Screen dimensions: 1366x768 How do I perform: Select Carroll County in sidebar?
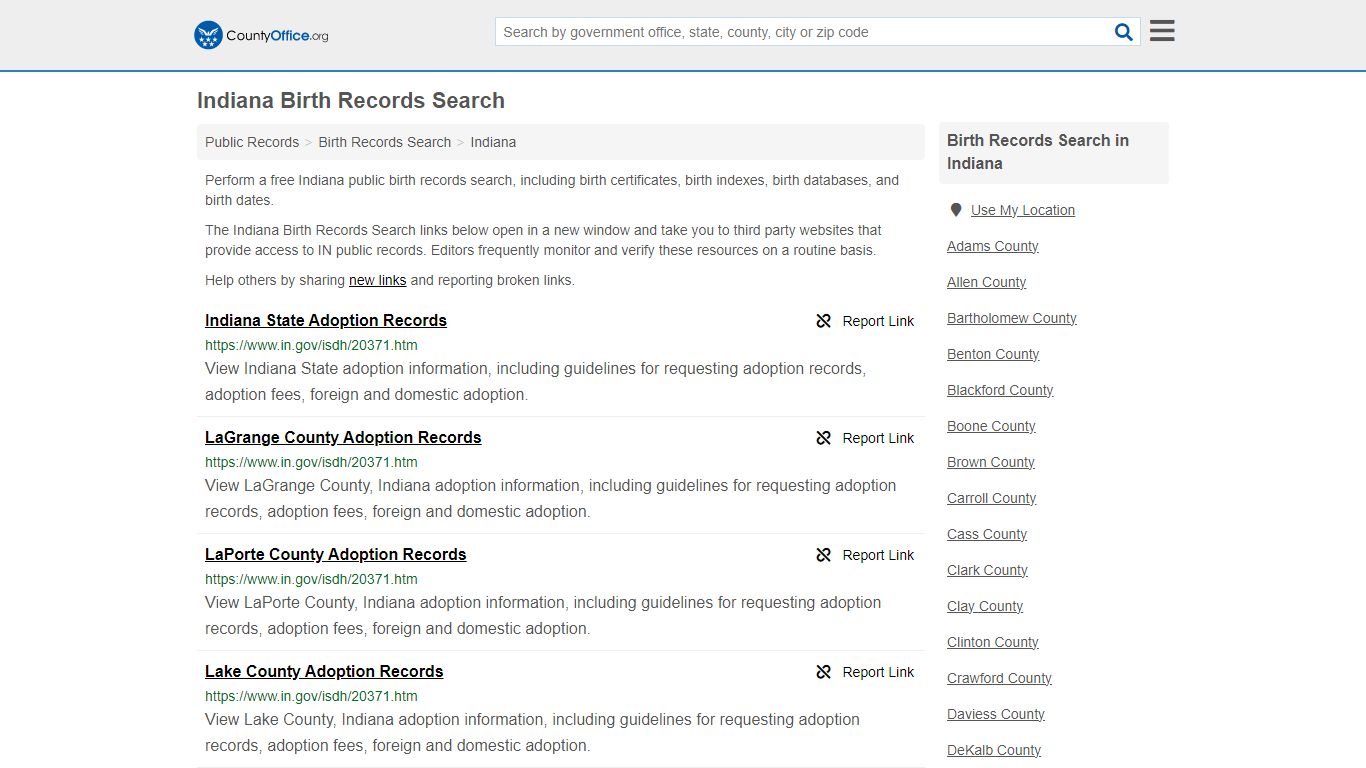992,498
